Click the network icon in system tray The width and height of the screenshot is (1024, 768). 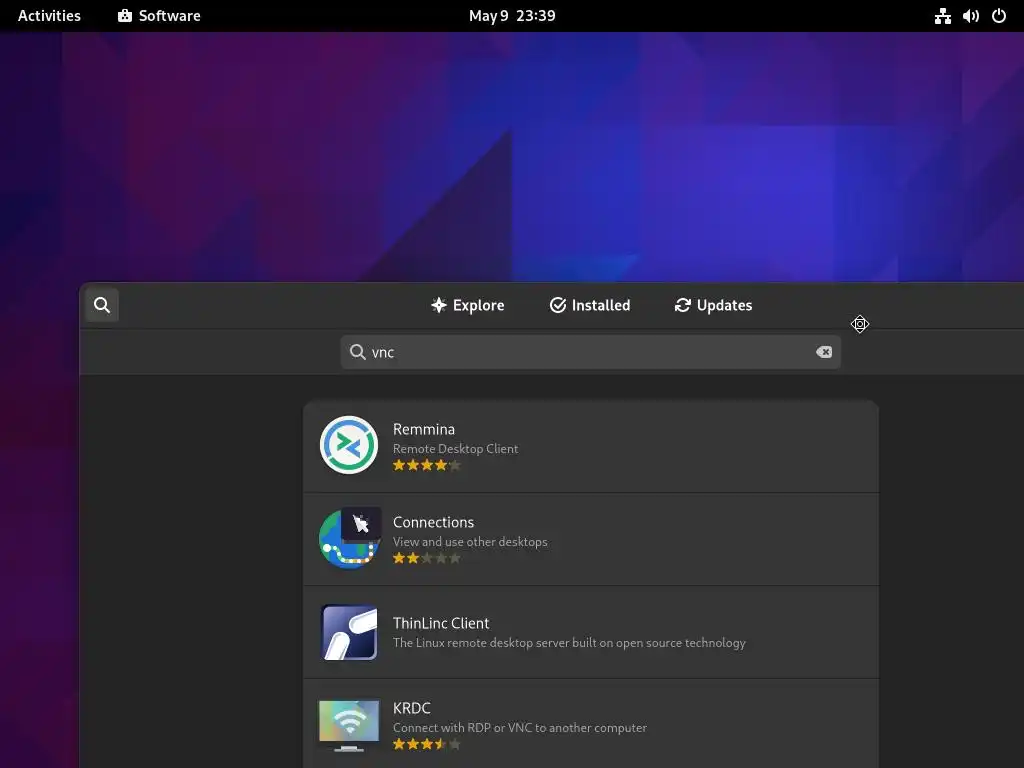(x=942, y=16)
